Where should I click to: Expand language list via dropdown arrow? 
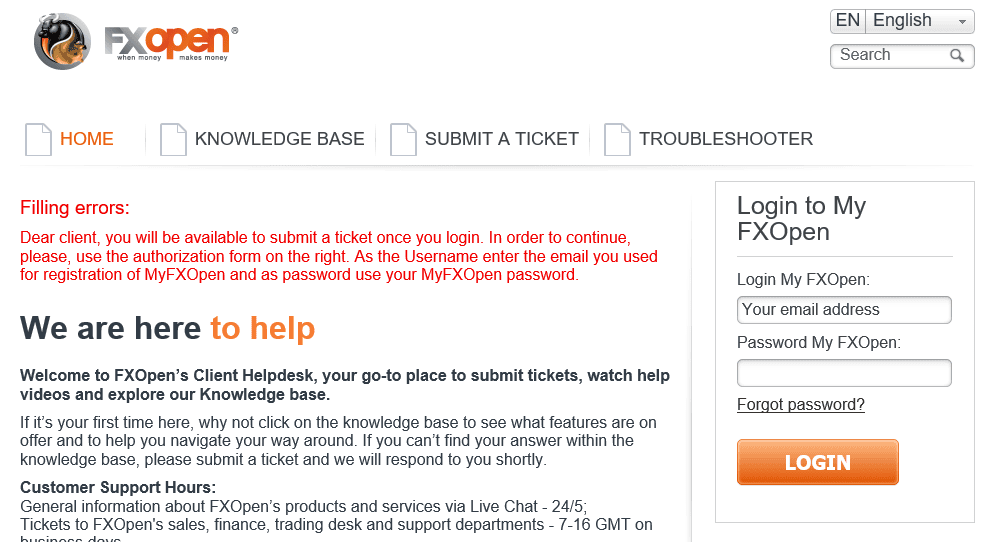coord(962,22)
